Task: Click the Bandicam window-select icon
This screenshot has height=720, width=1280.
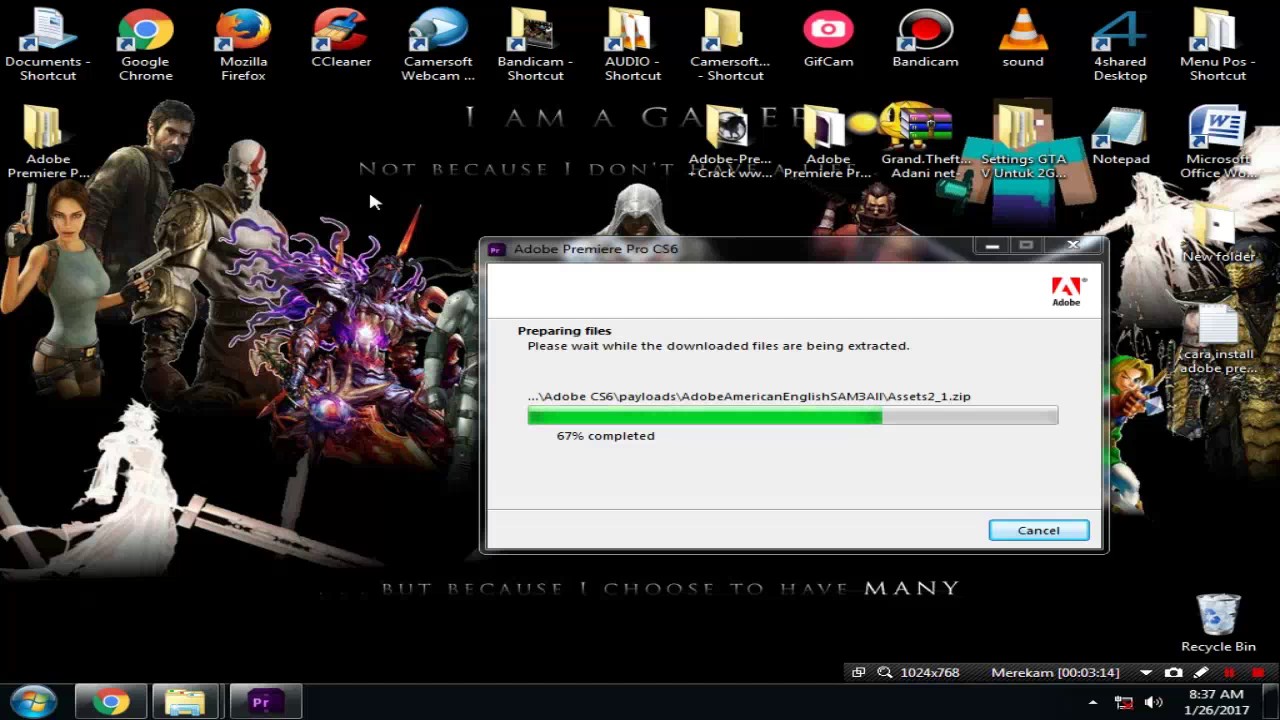Action: pos(858,673)
